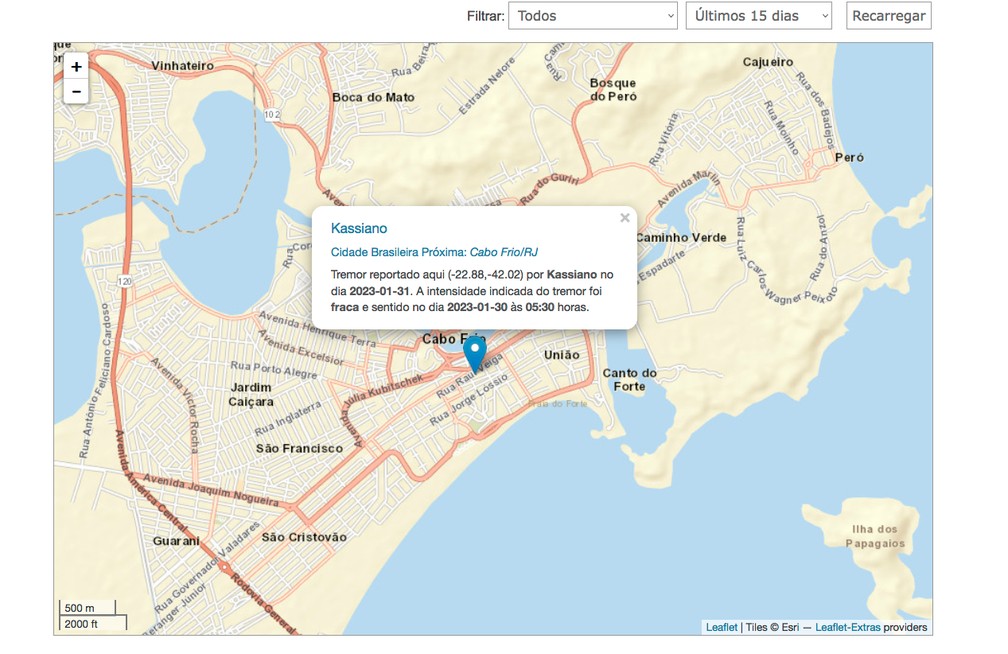
Task: Click the blue location marker pin
Action: (x=474, y=354)
